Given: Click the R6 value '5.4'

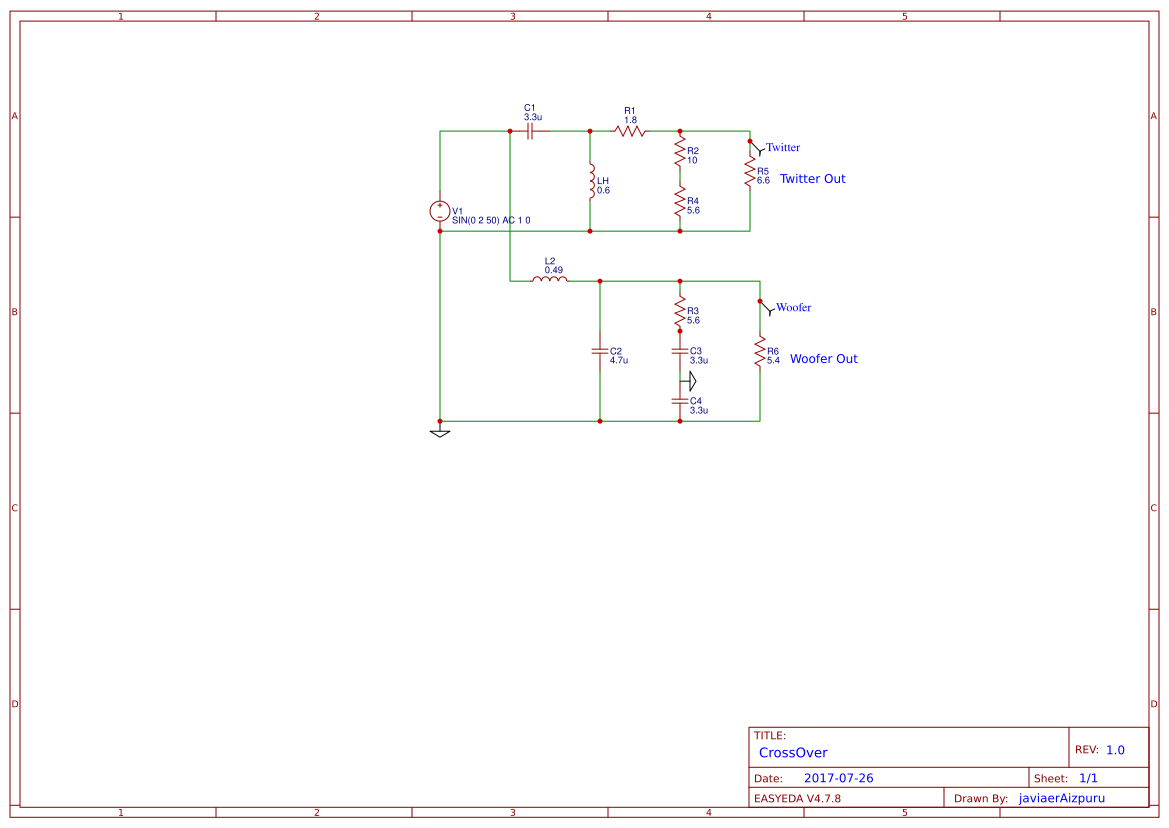Looking at the screenshot, I should click(773, 361).
